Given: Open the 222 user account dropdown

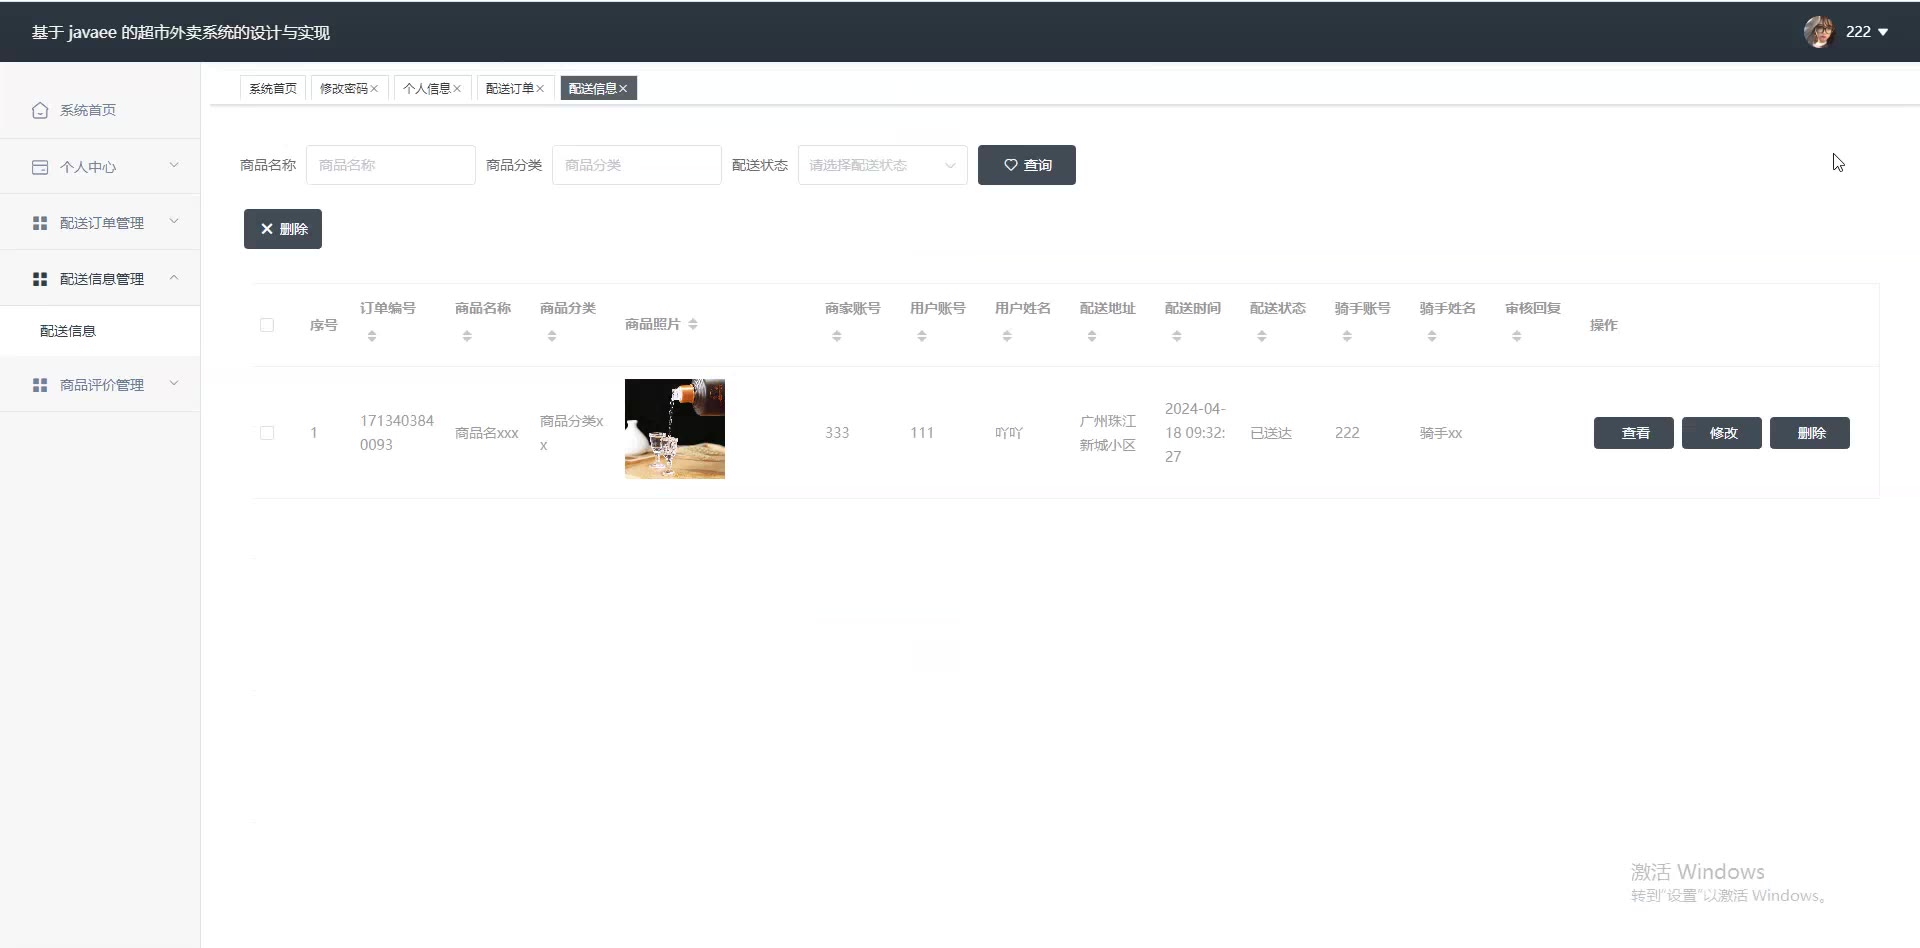Looking at the screenshot, I should click(x=1866, y=32).
